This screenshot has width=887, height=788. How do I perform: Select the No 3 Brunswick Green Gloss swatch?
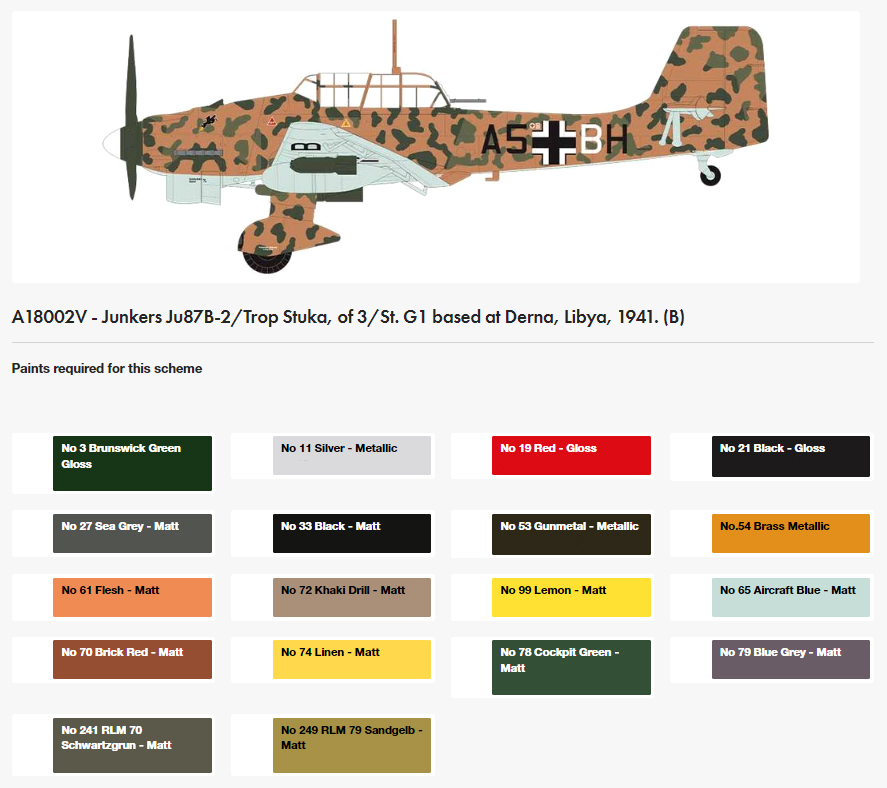point(132,463)
